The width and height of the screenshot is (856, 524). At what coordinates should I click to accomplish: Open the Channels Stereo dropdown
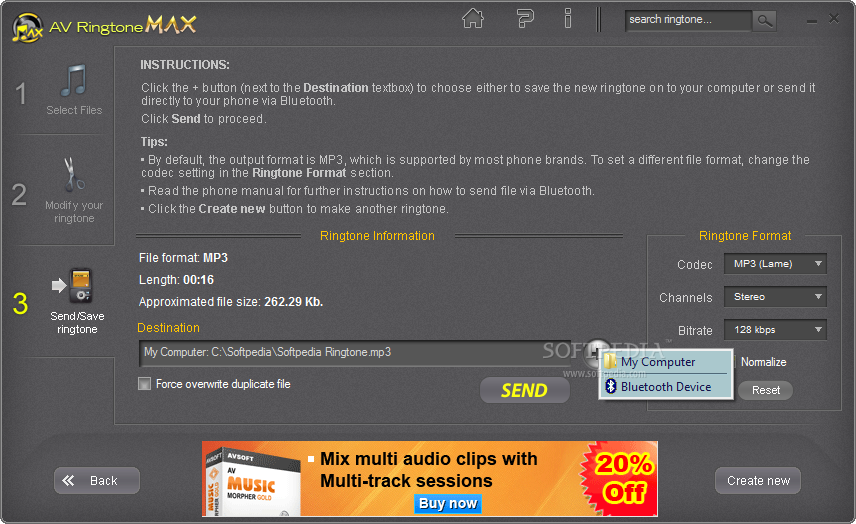775,297
